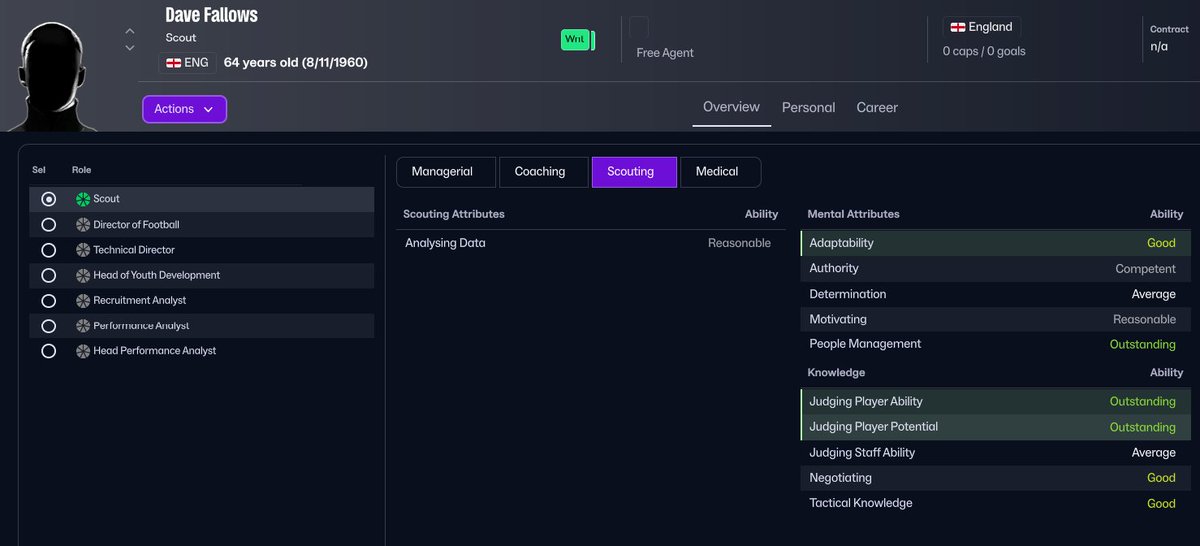Click the Authority attribute row
The image size is (1200, 546).
pos(995,269)
